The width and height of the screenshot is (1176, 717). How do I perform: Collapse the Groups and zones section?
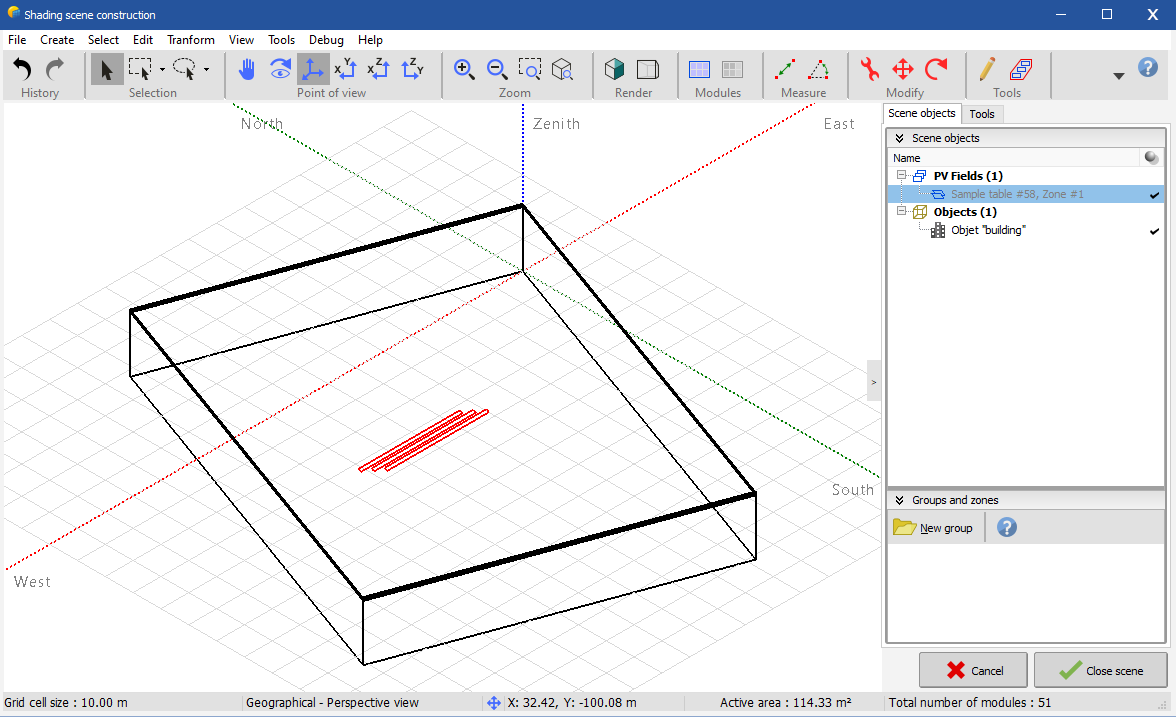[899, 500]
